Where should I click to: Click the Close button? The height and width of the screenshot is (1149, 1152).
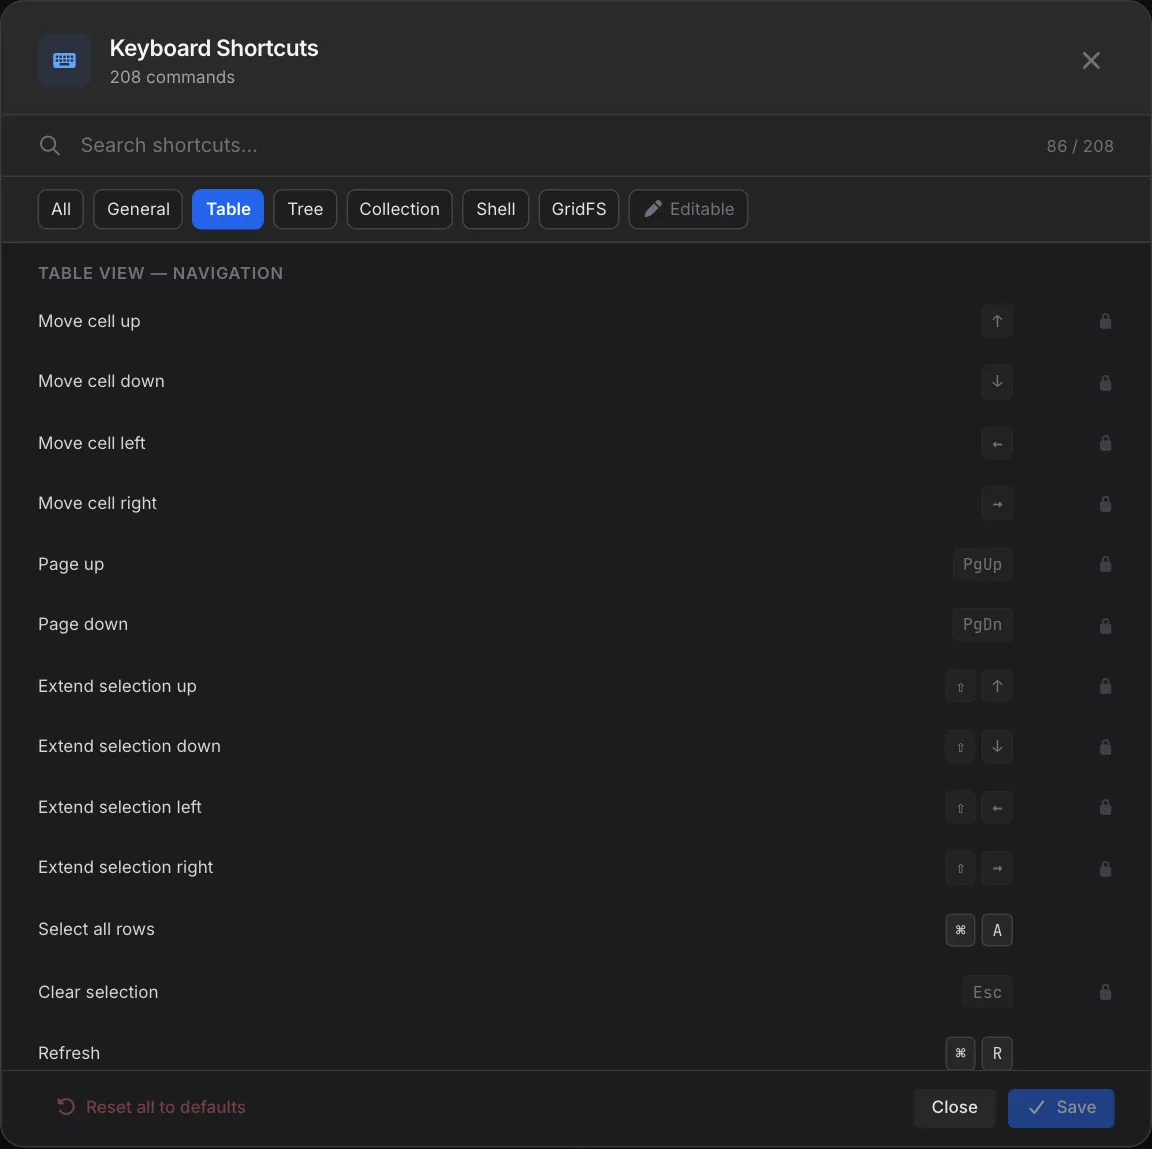point(954,1108)
